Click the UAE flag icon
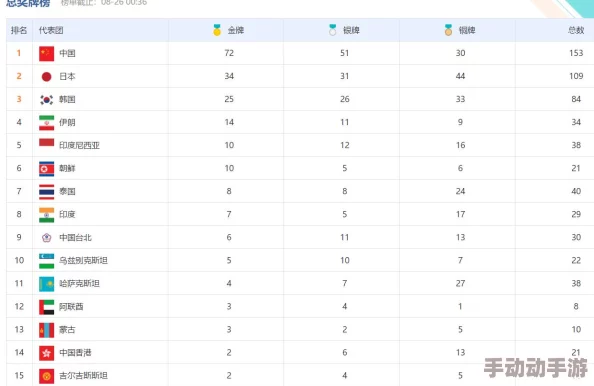The height and width of the screenshot is (386, 594). coord(47,307)
